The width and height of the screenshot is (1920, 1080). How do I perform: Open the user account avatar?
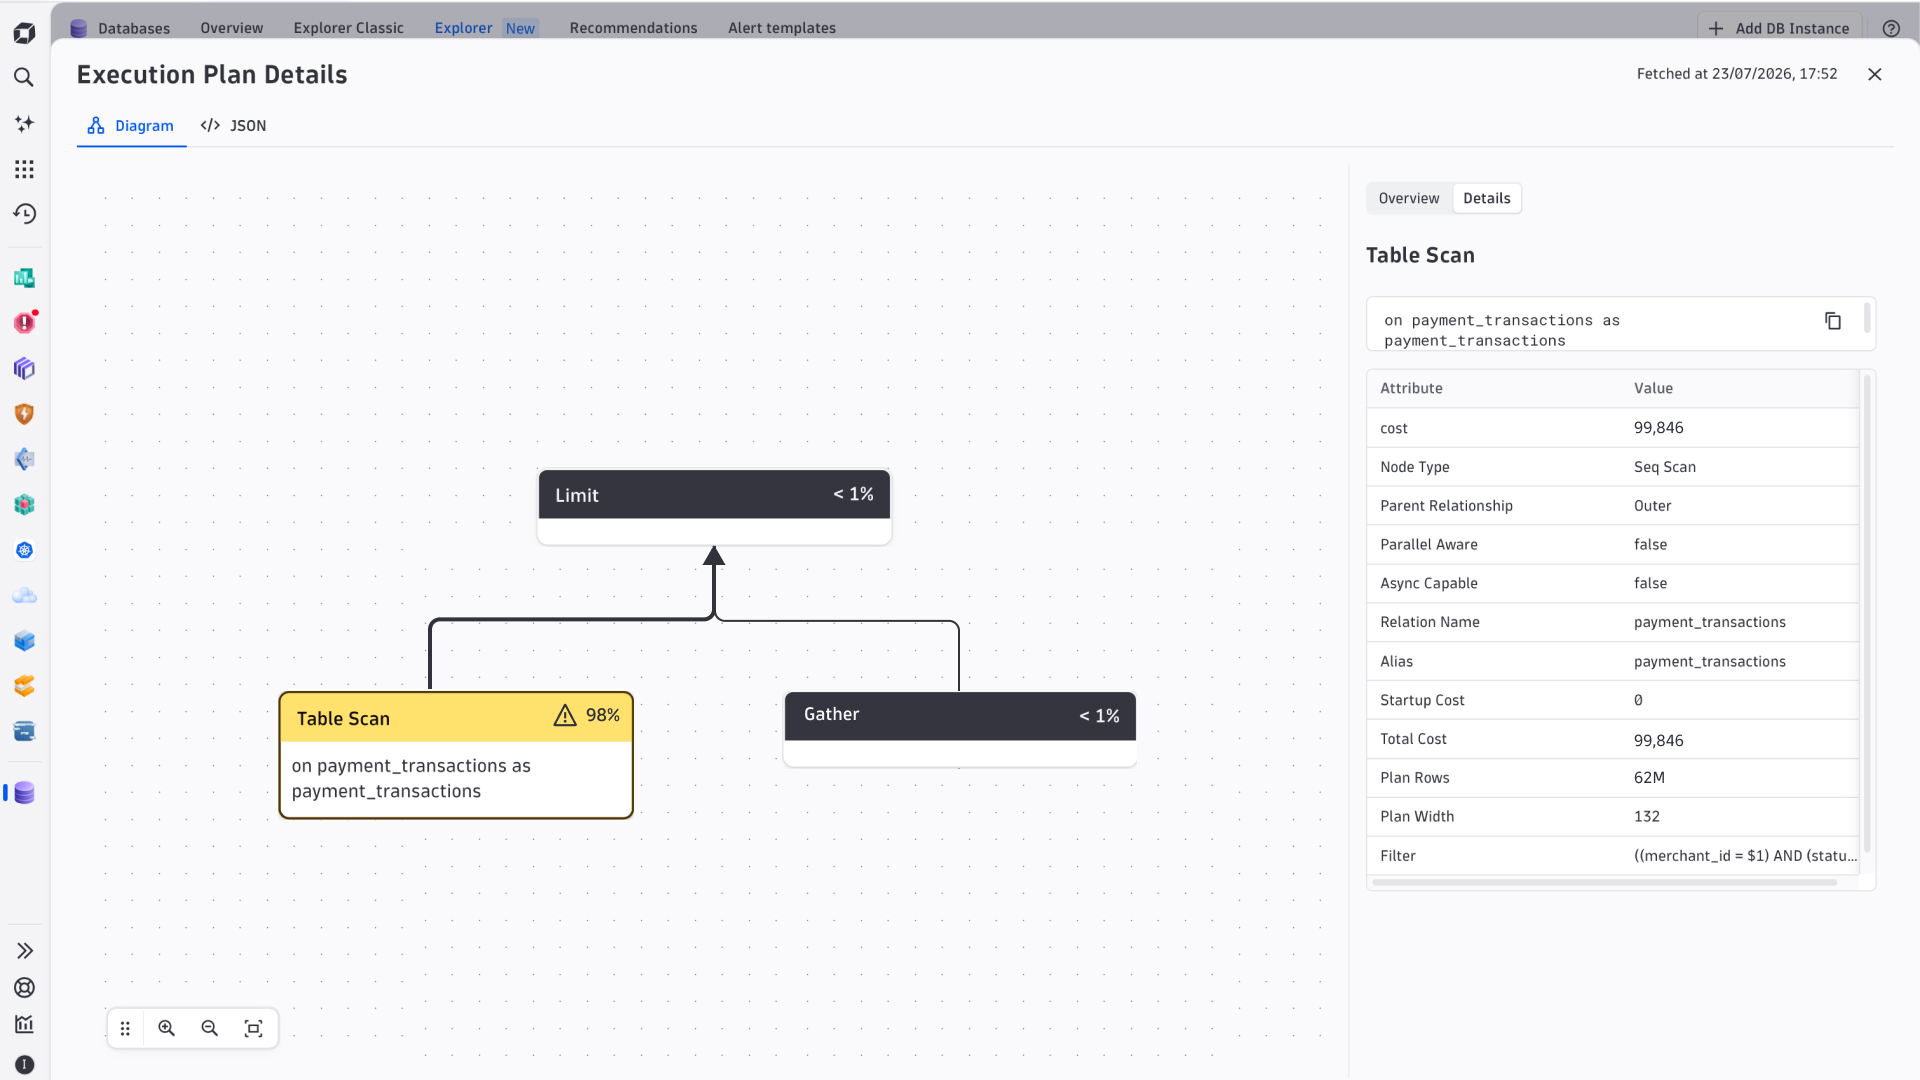coord(24,1065)
